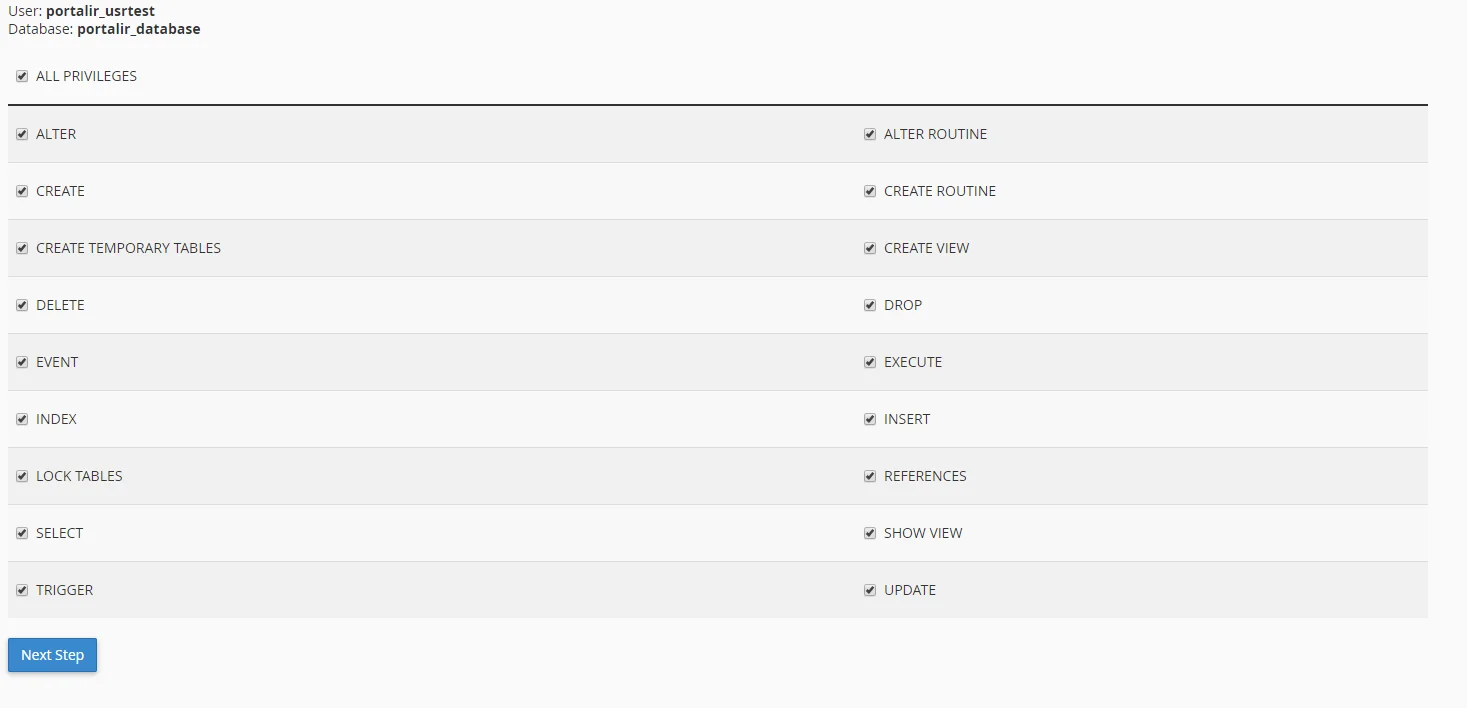Uncheck the INSERT privilege checkbox

(x=870, y=419)
